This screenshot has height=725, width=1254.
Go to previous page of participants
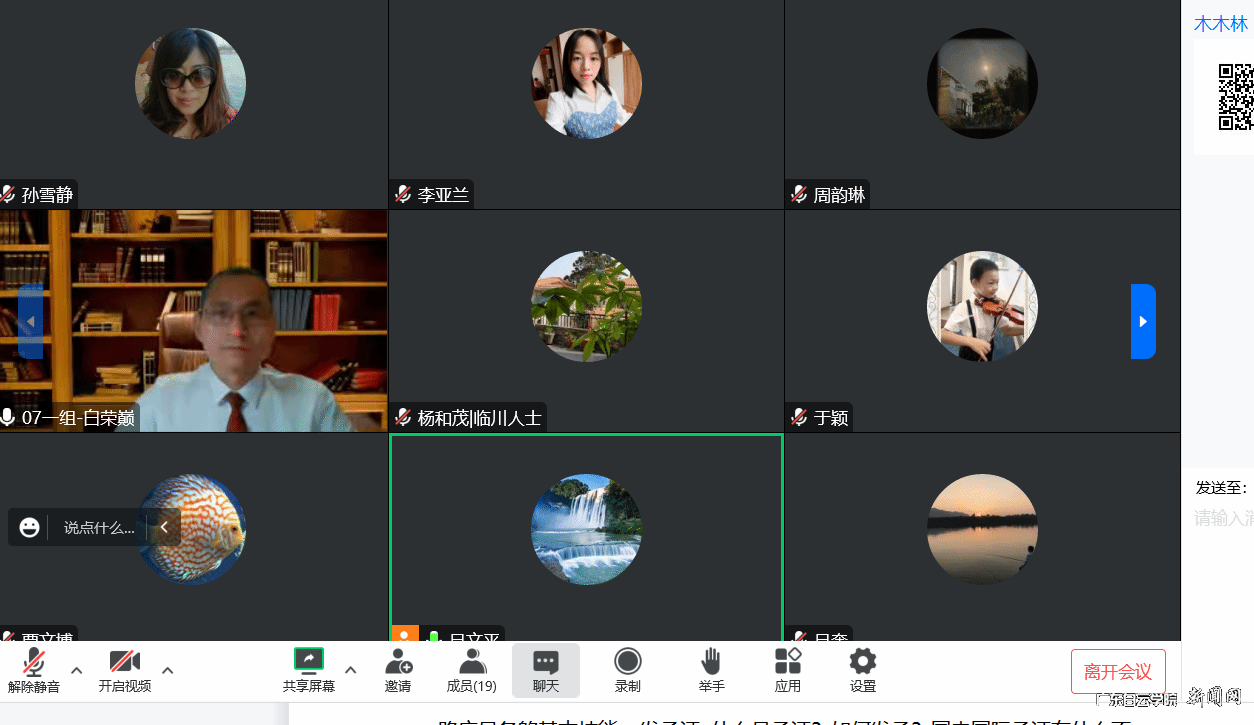30,321
